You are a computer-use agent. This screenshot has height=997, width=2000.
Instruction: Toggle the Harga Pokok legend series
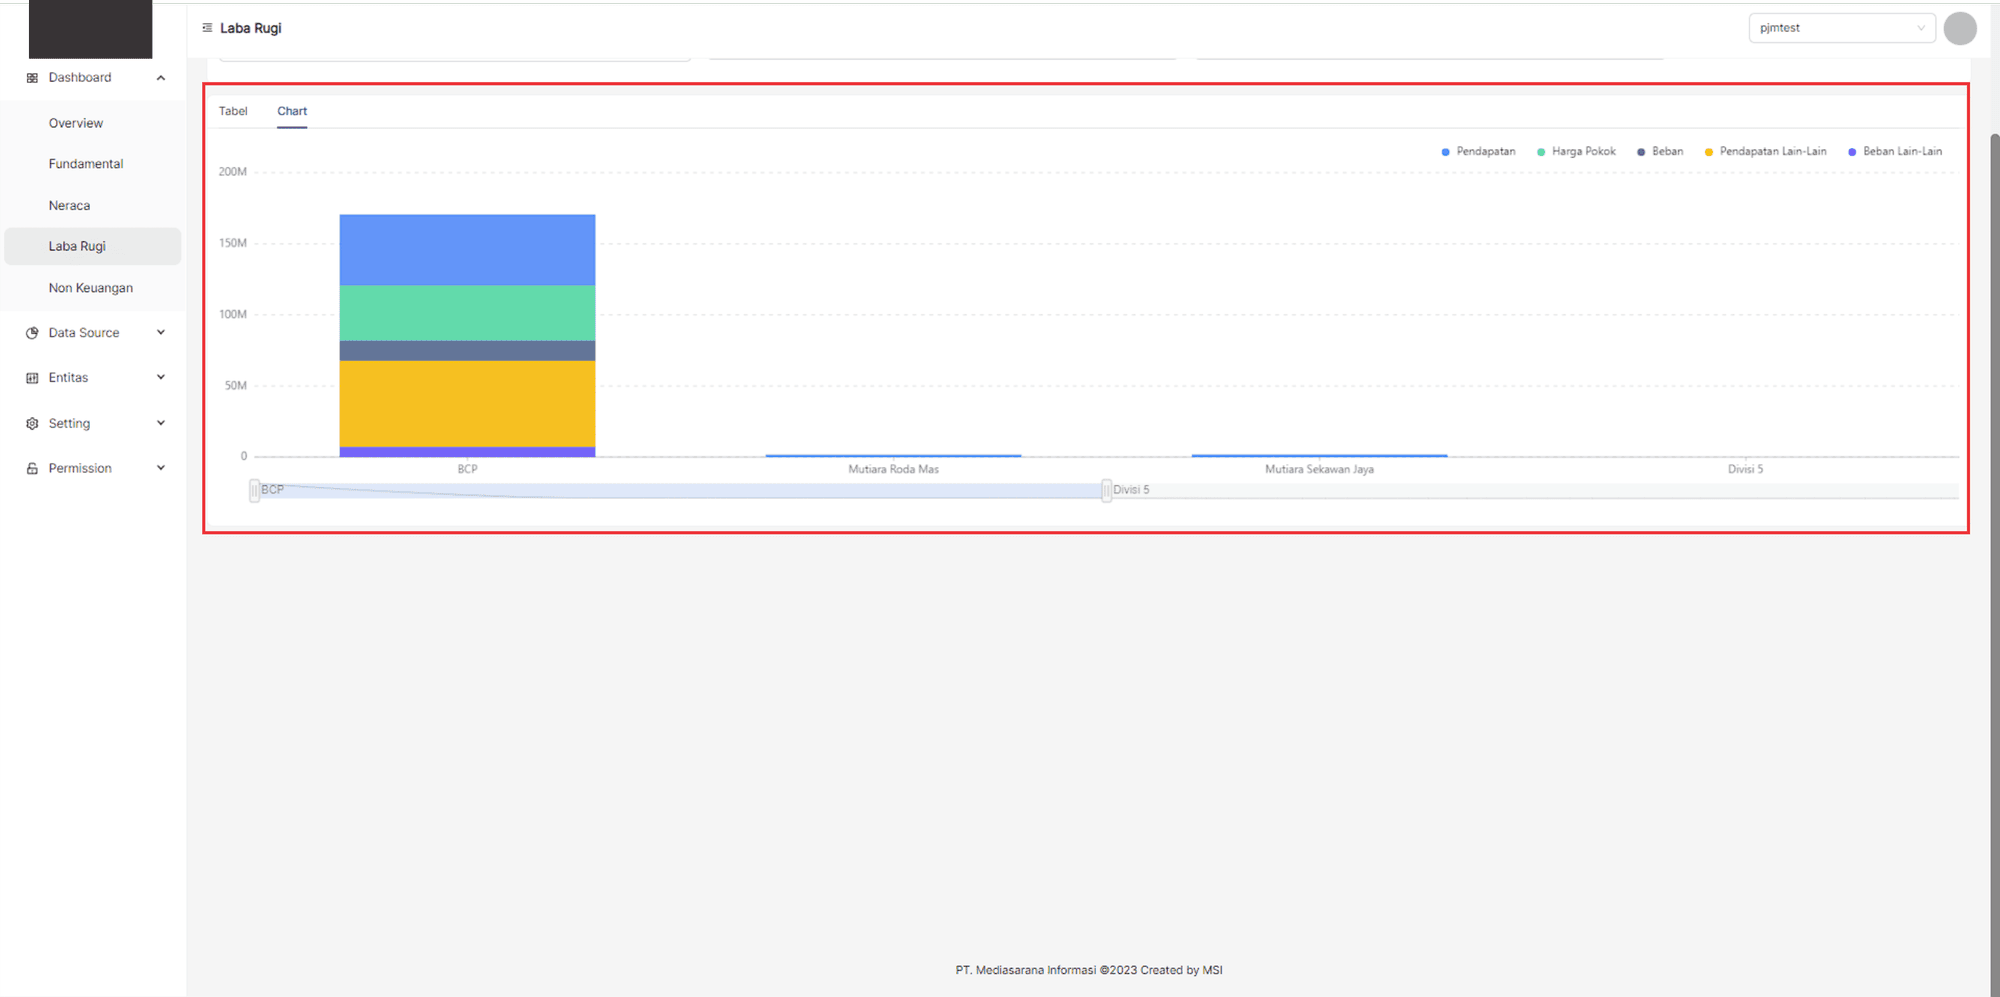coord(1576,152)
